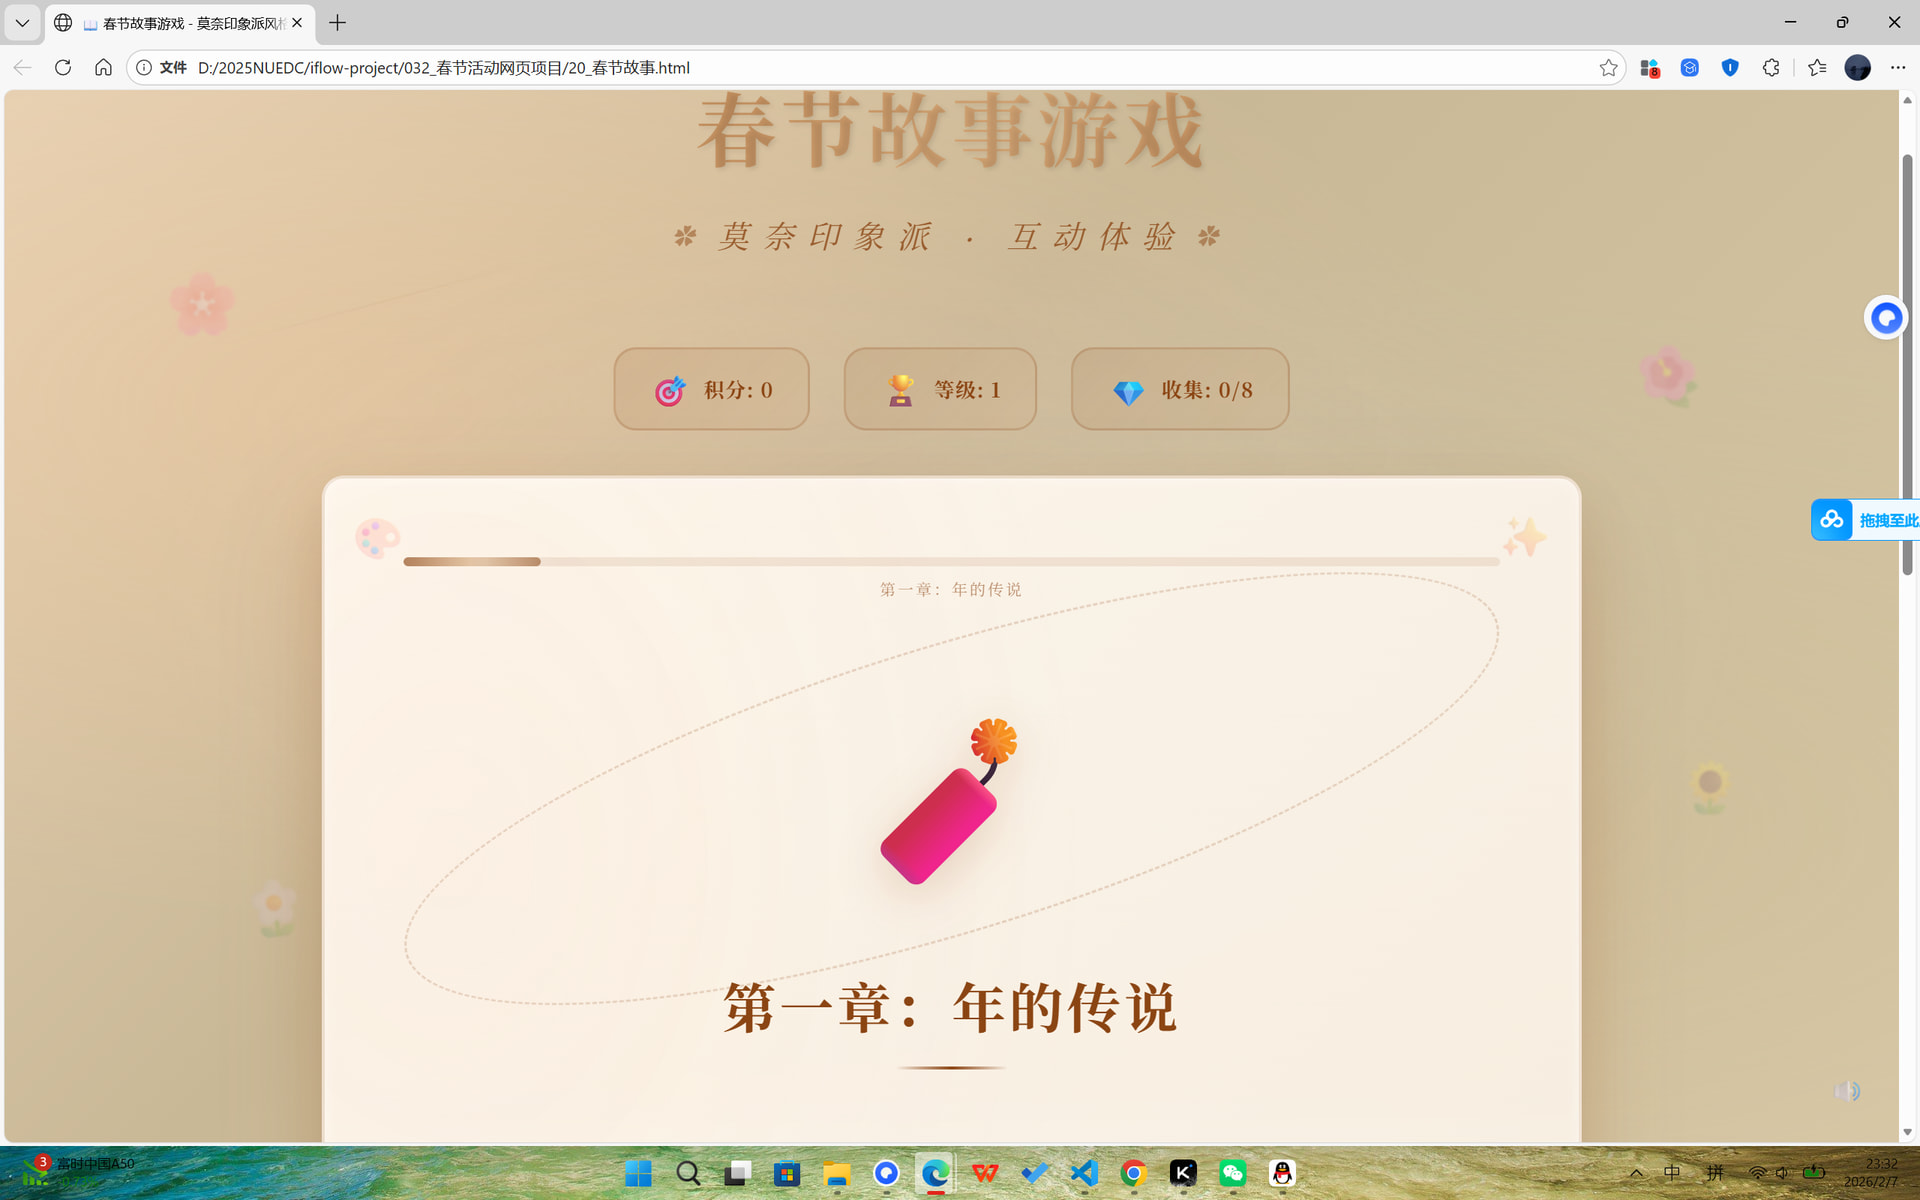Click the 等级 level trophy badge
The image size is (1920, 1200).
coord(940,389)
